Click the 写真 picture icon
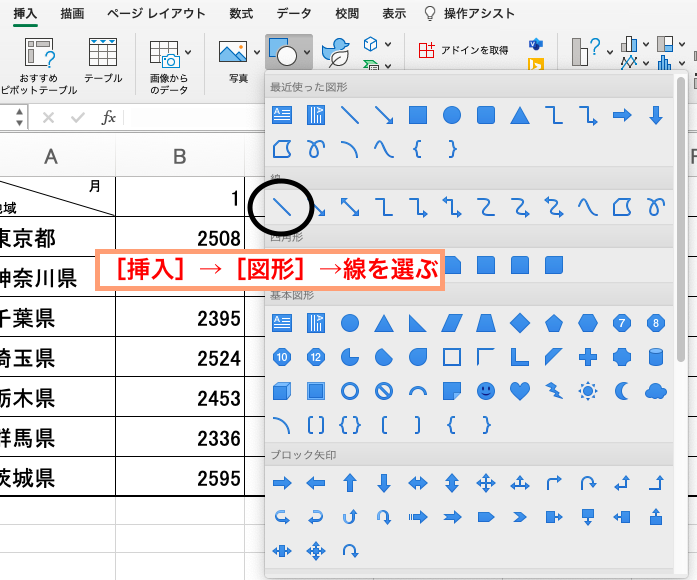697x580 pixels. [x=233, y=52]
